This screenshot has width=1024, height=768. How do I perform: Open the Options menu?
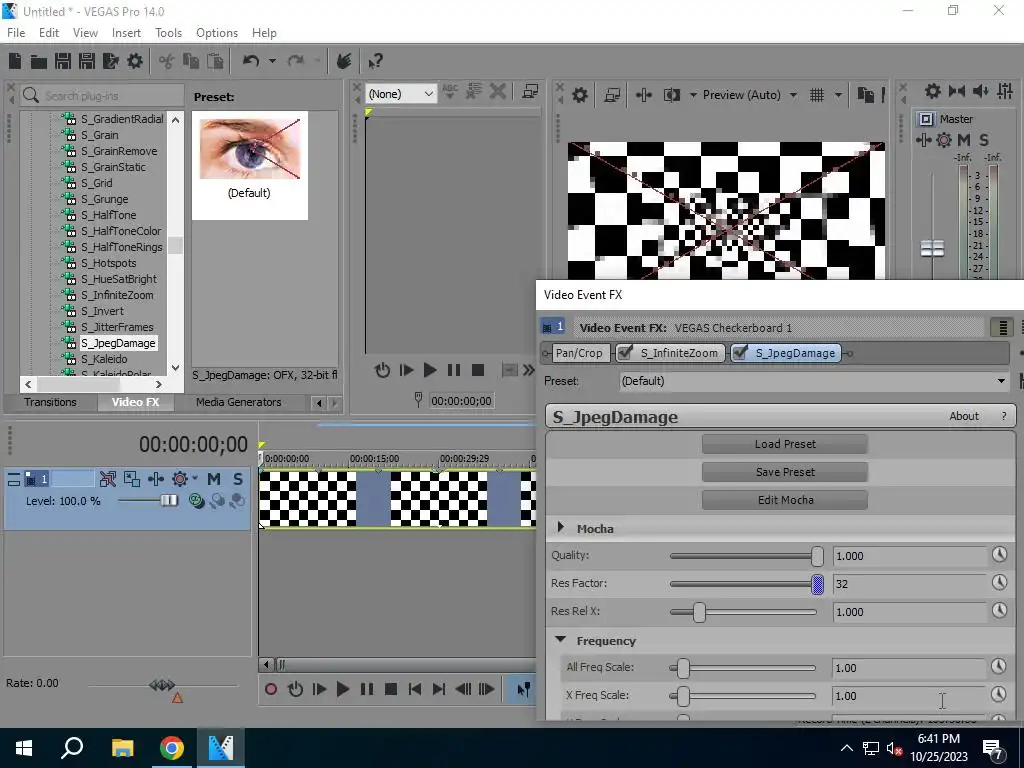[x=217, y=33]
